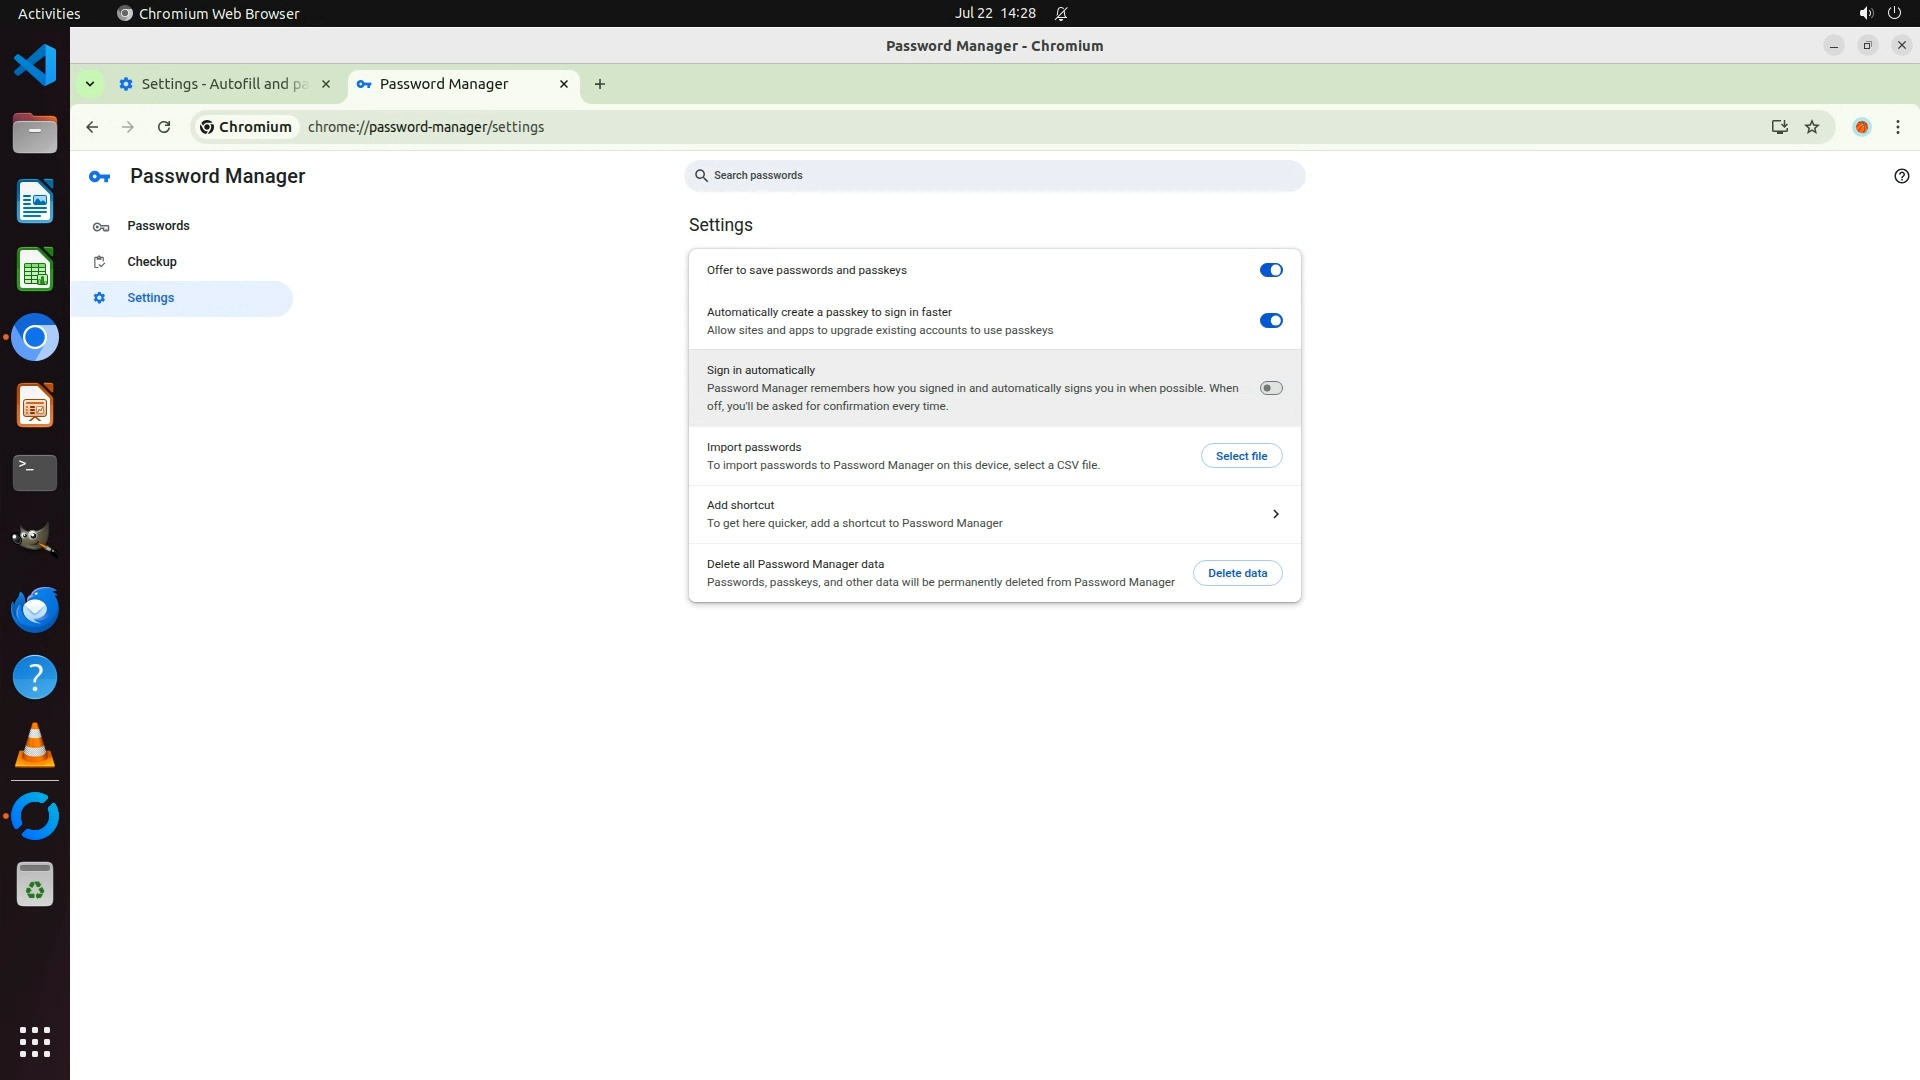Screen dimensions: 1920x1080
Task: Open the help question mark icon
Action: (1901, 176)
